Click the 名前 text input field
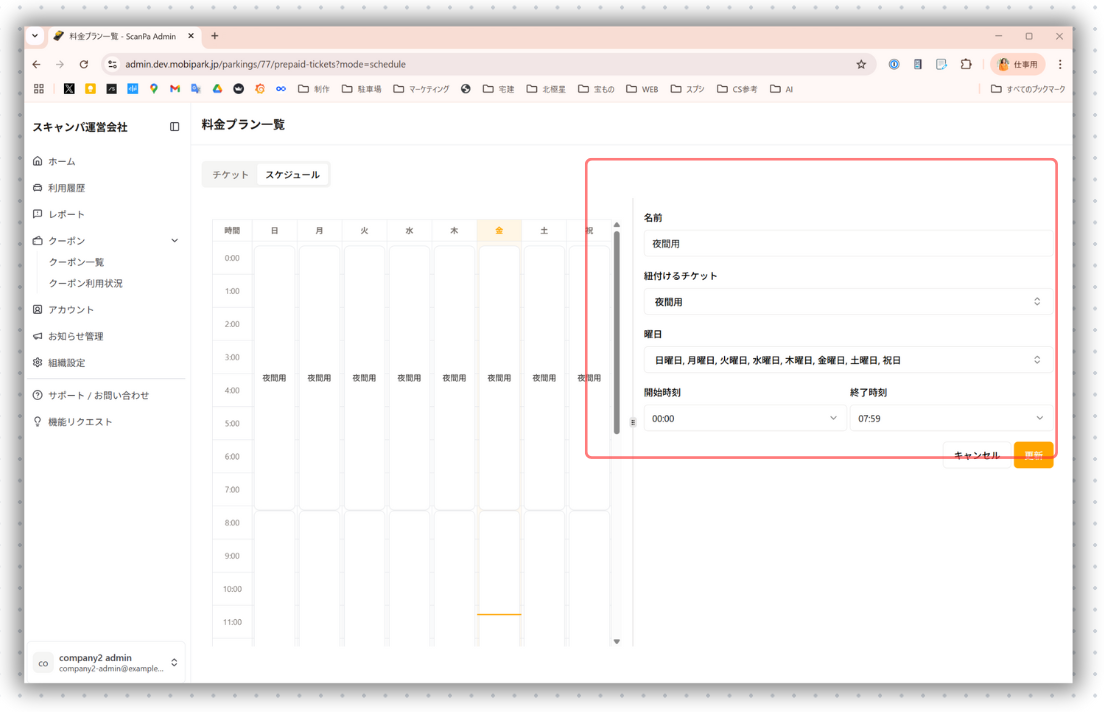This screenshot has width=1104, height=712. click(847, 243)
